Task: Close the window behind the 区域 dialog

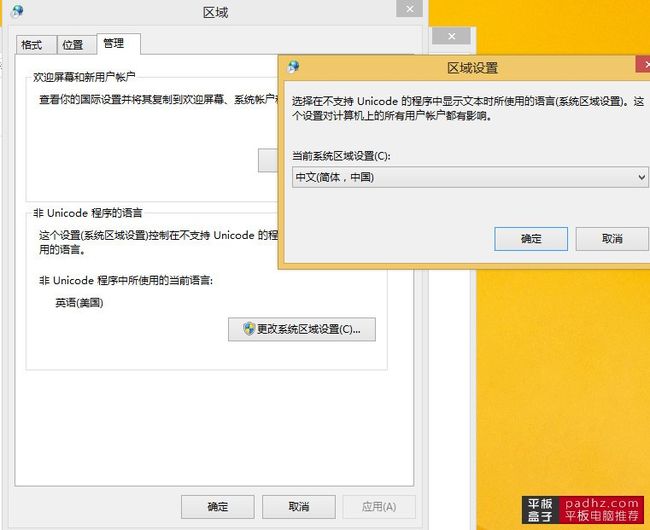Action: tap(451, 36)
